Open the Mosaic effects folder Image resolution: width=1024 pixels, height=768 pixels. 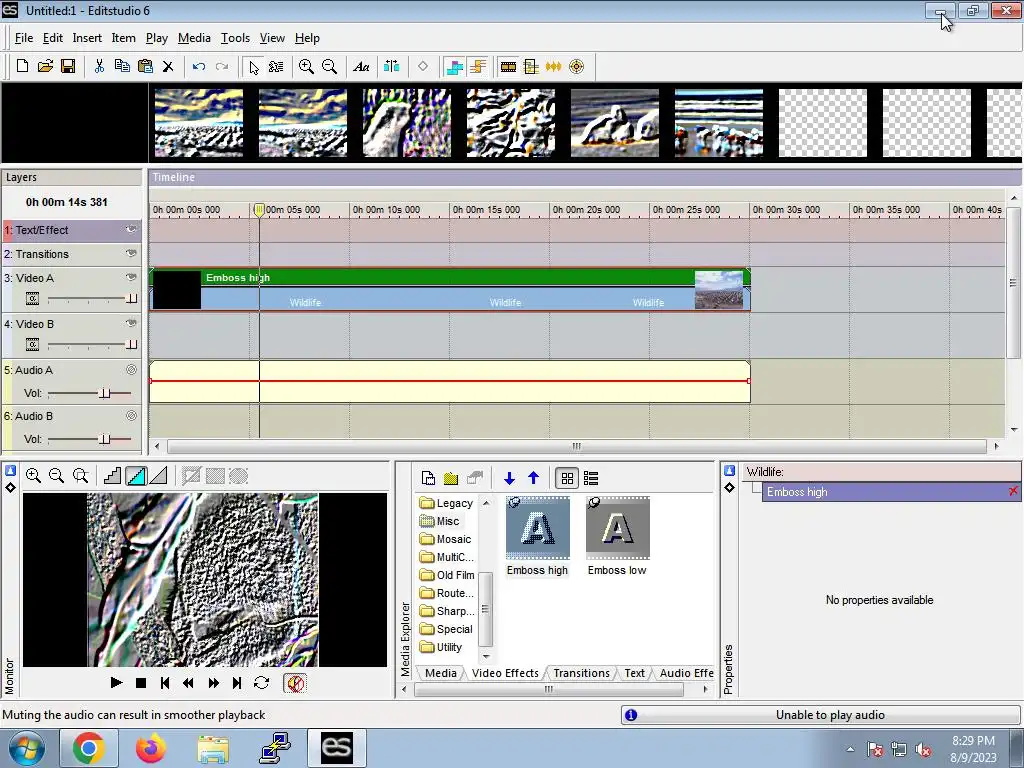[452, 539]
